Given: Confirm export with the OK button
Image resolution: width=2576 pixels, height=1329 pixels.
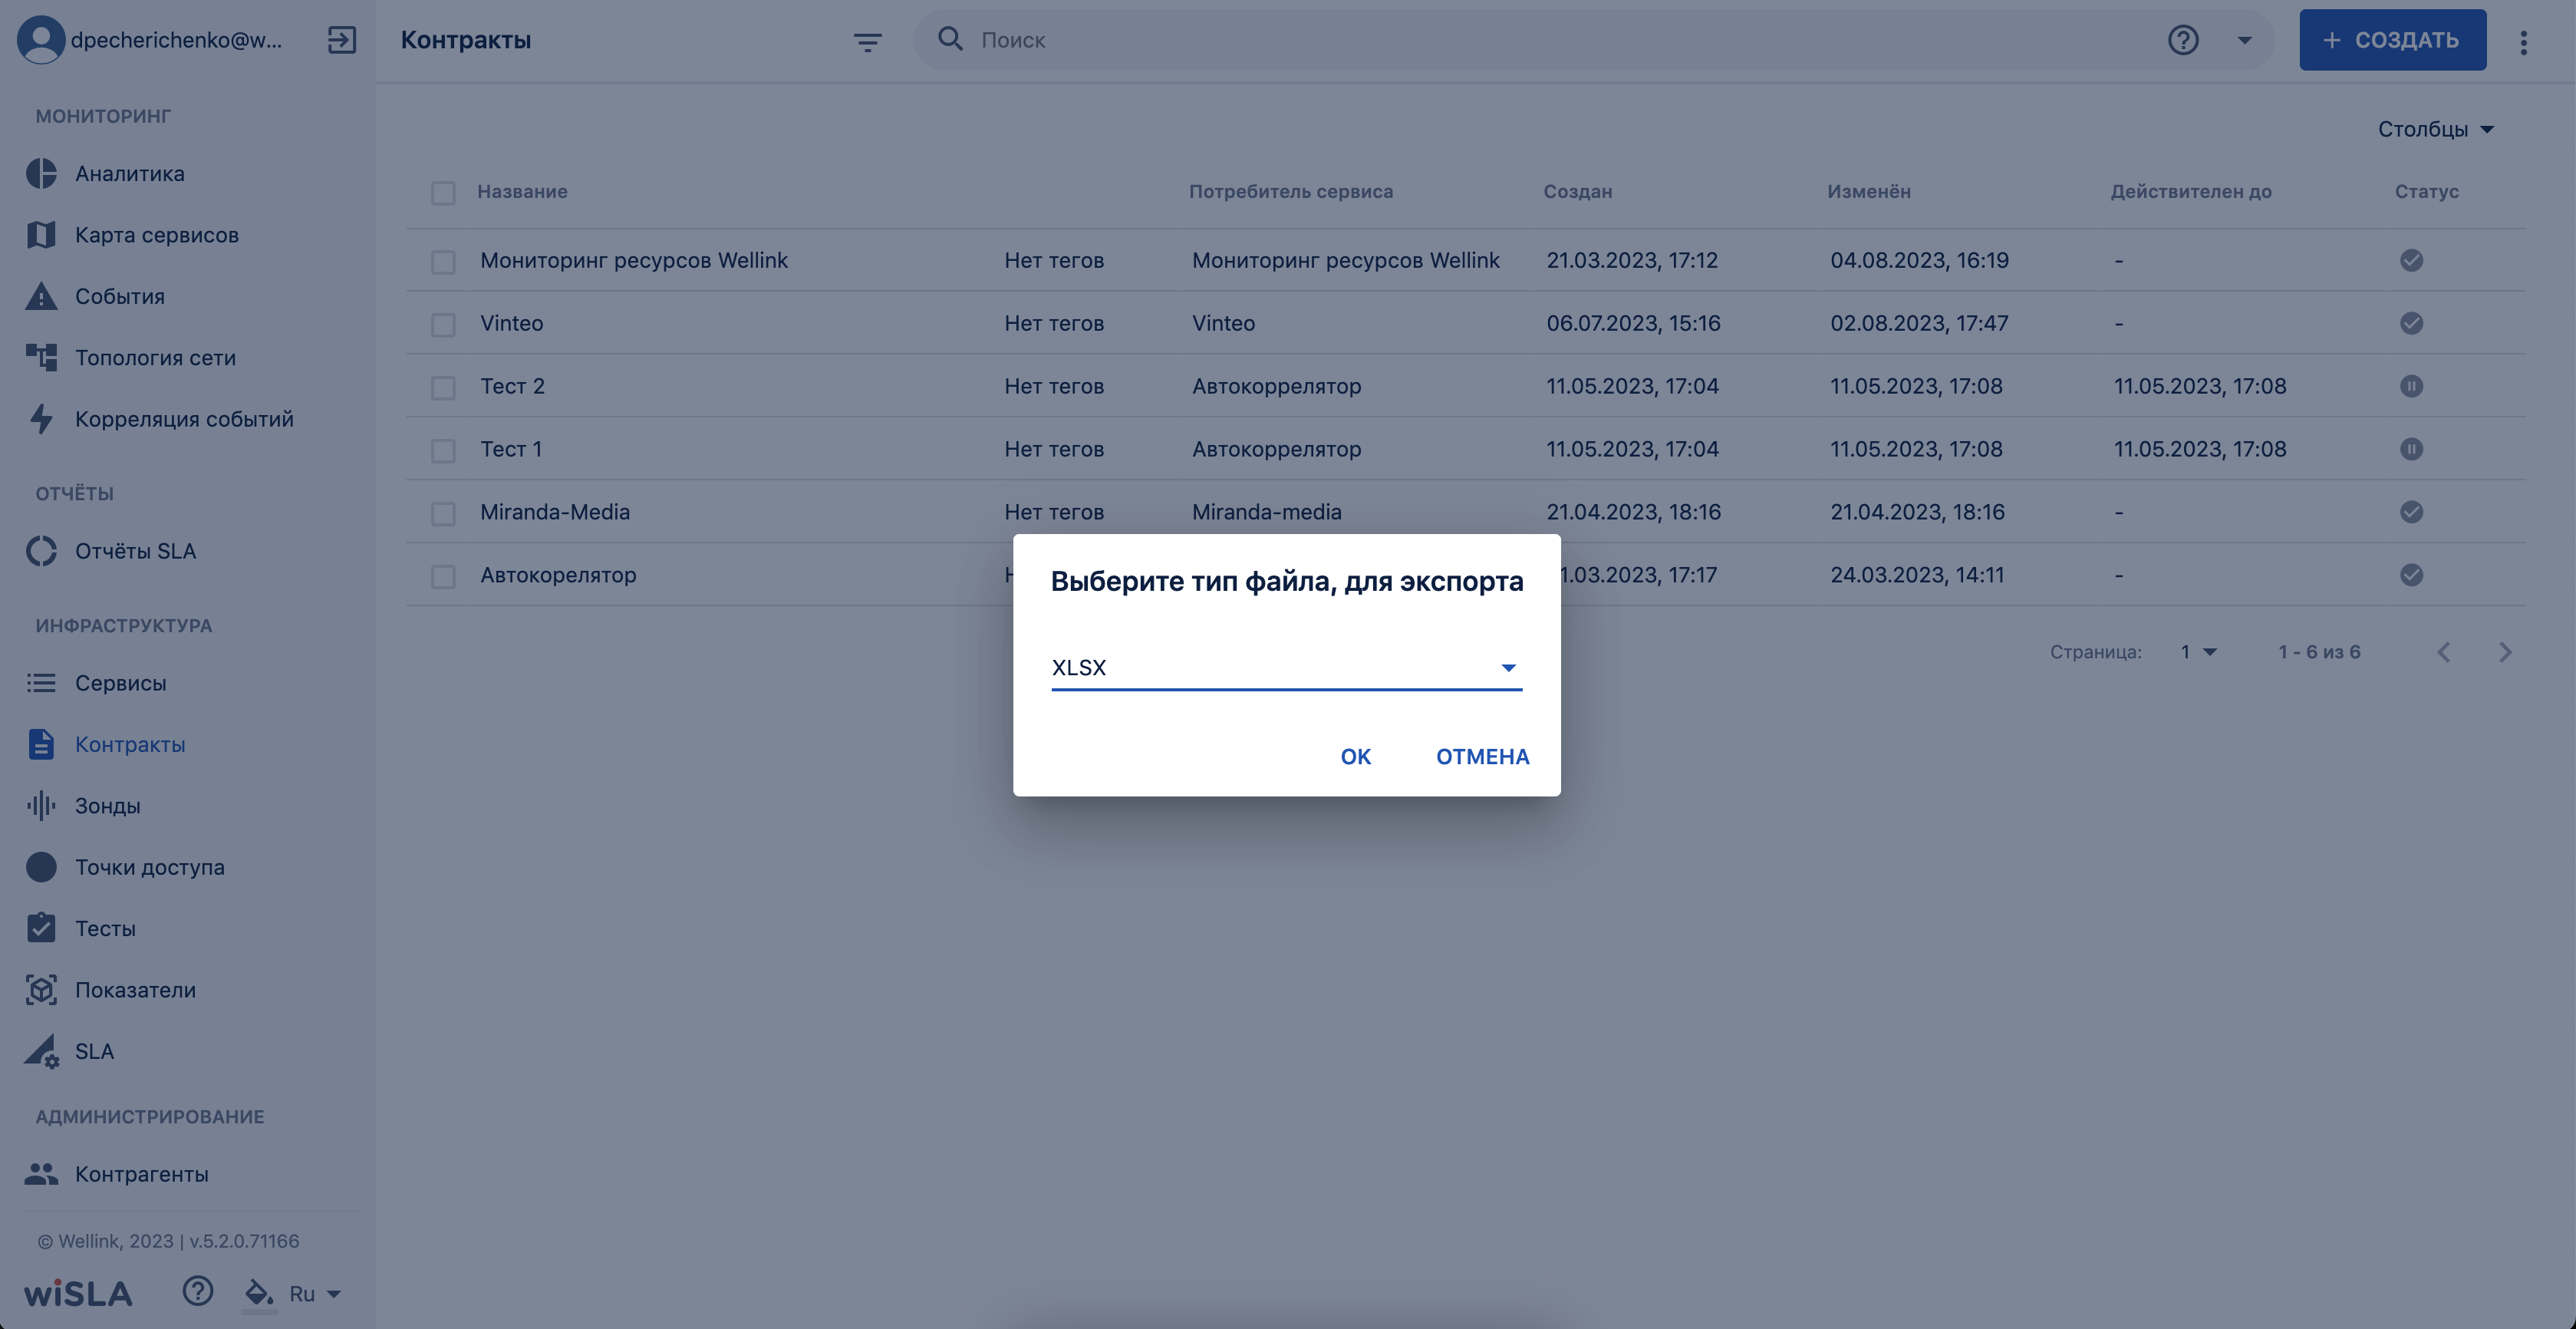Looking at the screenshot, I should 1355,757.
